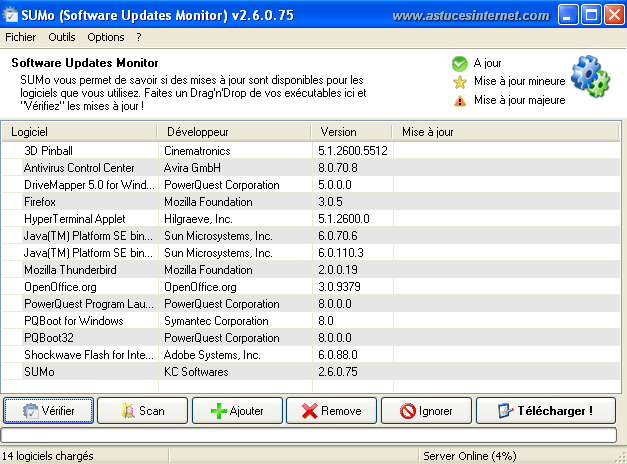This screenshot has height=464, width=627.
Task: Minimize the SUMo window
Action: click(568, 15)
